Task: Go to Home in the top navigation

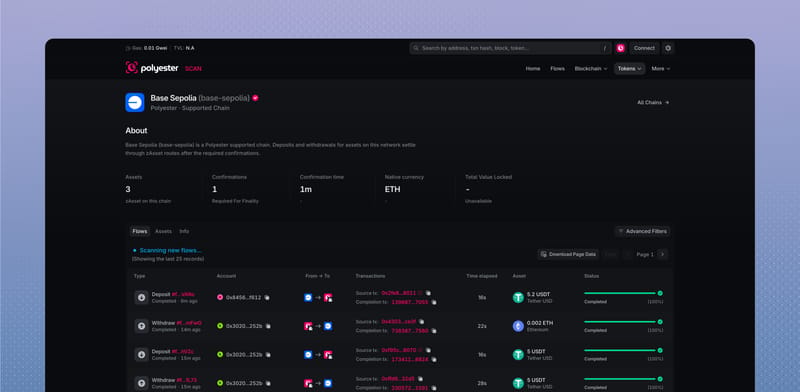Action: point(533,68)
